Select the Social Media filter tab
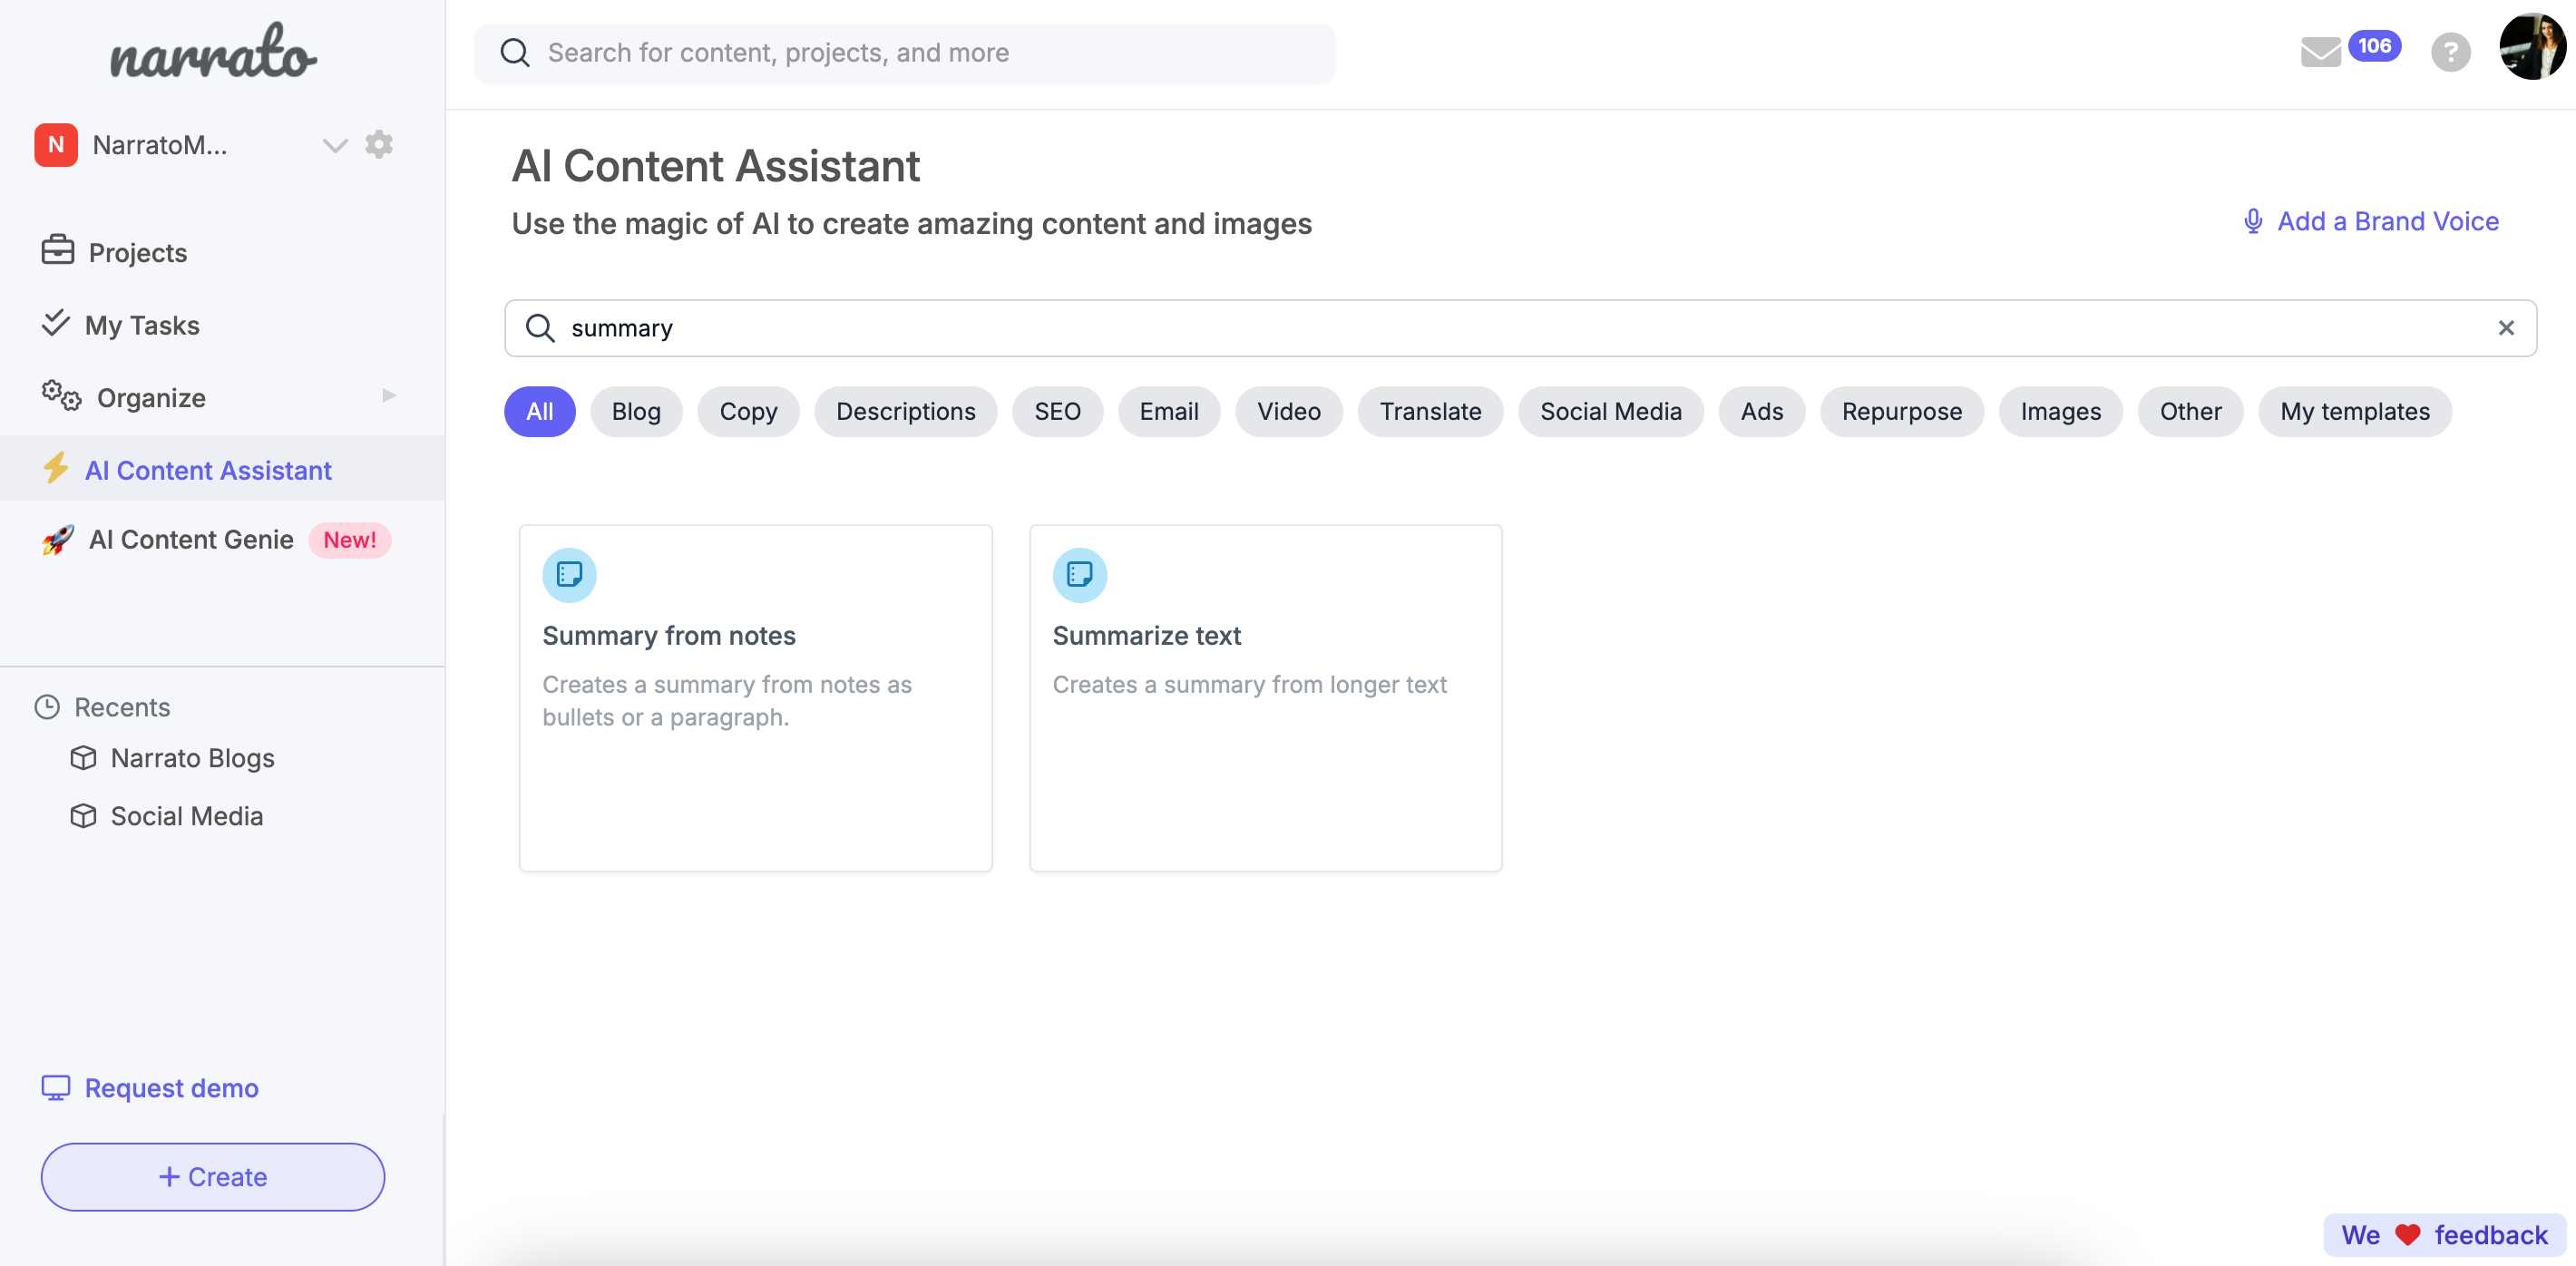The width and height of the screenshot is (2576, 1266). [1610, 412]
